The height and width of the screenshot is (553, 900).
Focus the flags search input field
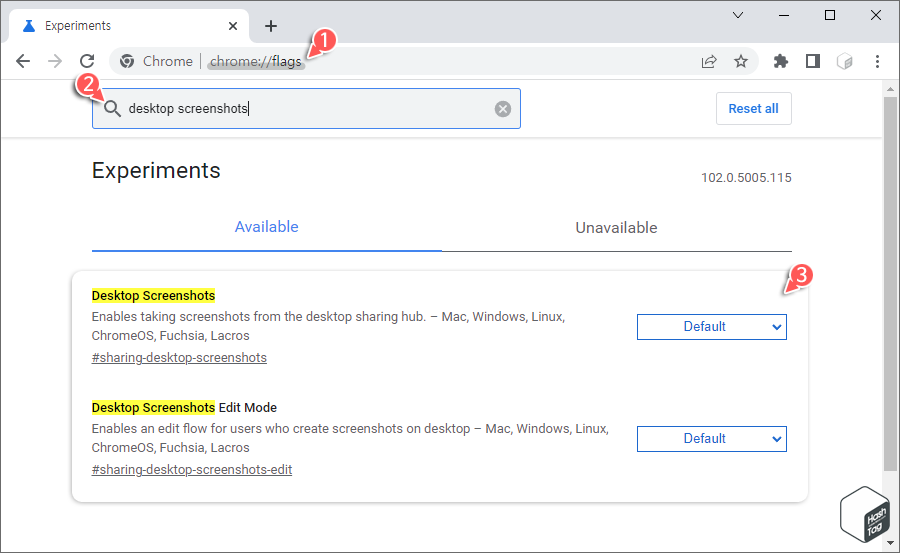307,109
